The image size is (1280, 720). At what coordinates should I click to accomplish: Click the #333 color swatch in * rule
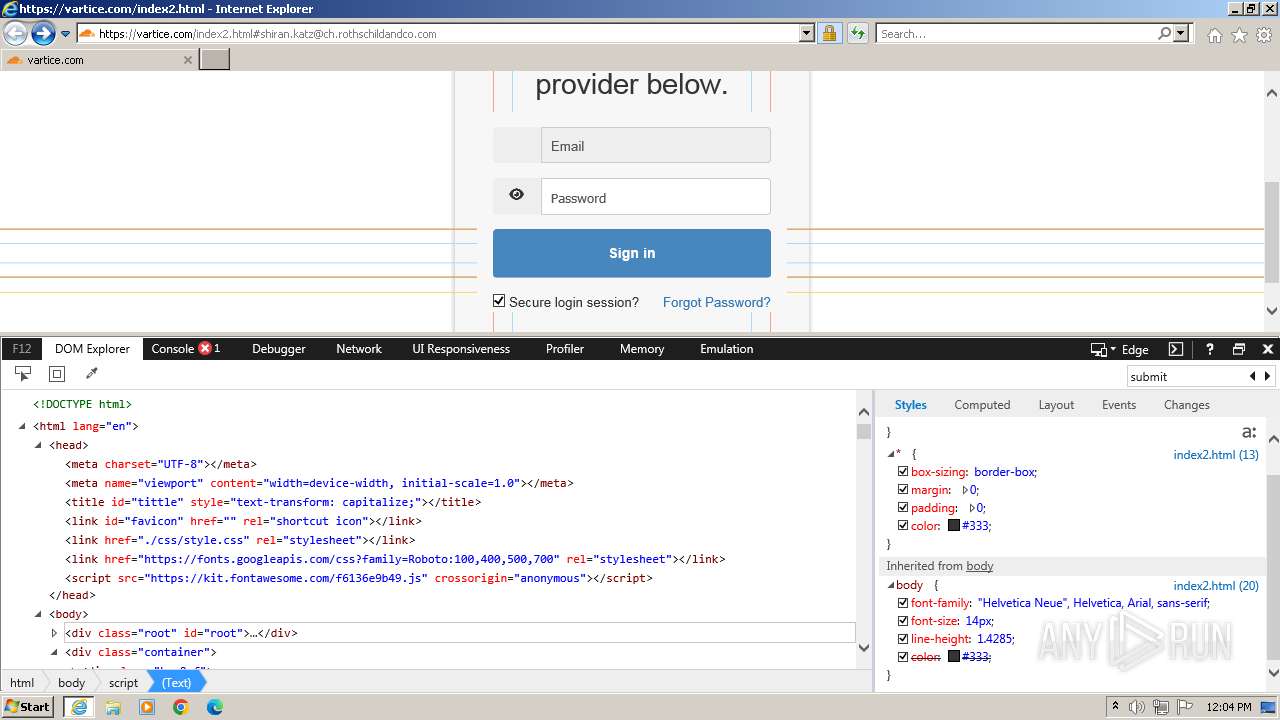pos(954,526)
